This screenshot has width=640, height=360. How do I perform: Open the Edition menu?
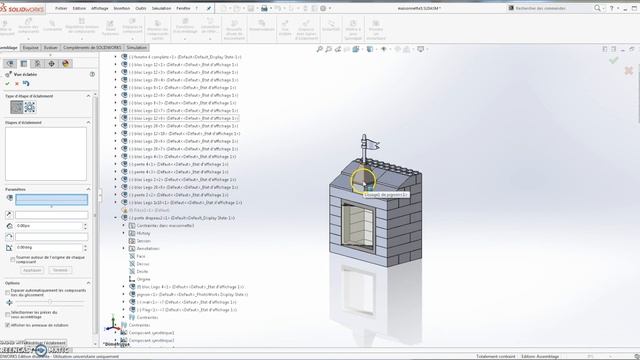pyautogui.click(x=79, y=8)
